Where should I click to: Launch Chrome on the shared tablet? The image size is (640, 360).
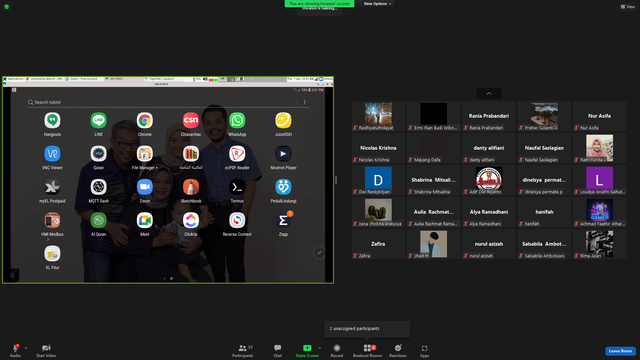coord(144,120)
